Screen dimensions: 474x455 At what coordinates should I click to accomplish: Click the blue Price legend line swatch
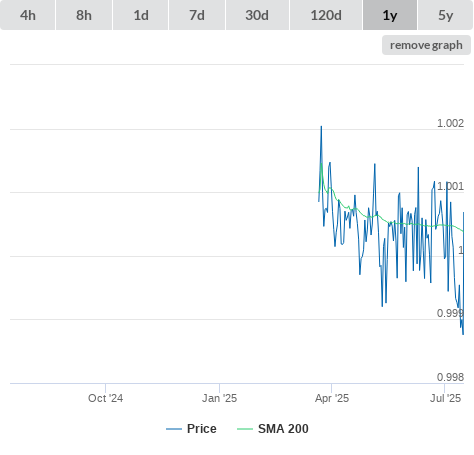point(174,429)
